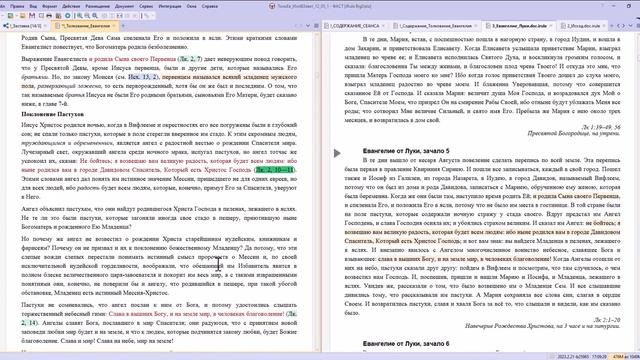Image resolution: width=640 pixels, height=360 pixels.
Task: Click the green highlighted Лк. 2, 10—11 reference
Action: click(274, 170)
